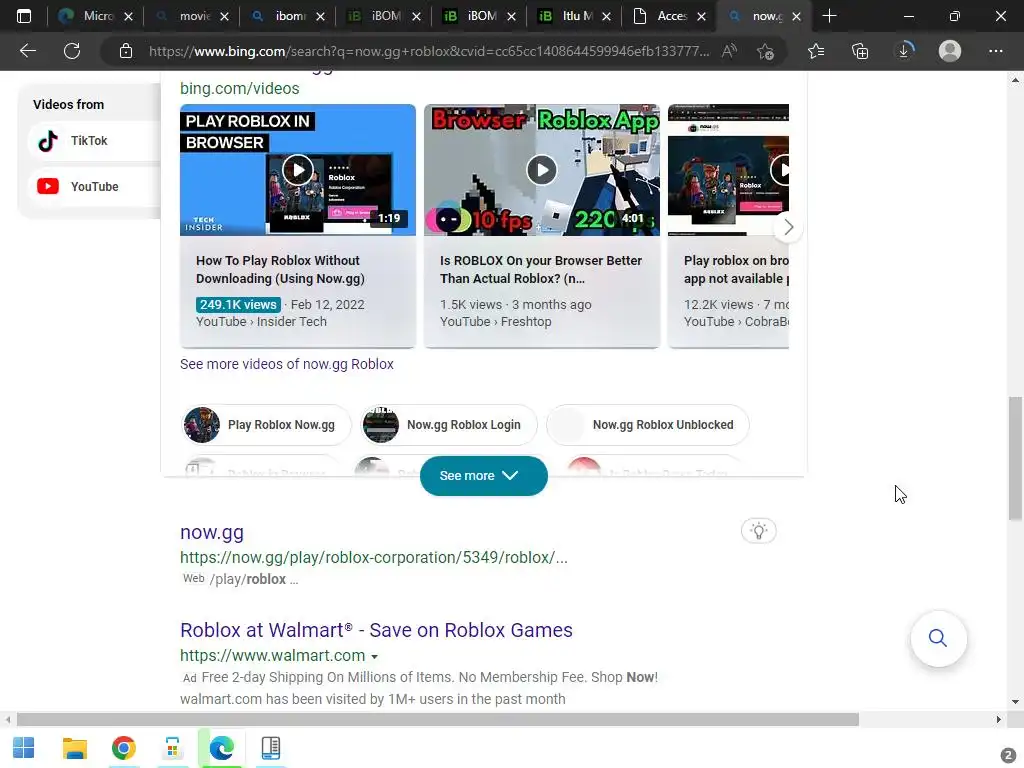Open the now.gg play roblox URL
This screenshot has width=1024, height=768.
[374, 558]
